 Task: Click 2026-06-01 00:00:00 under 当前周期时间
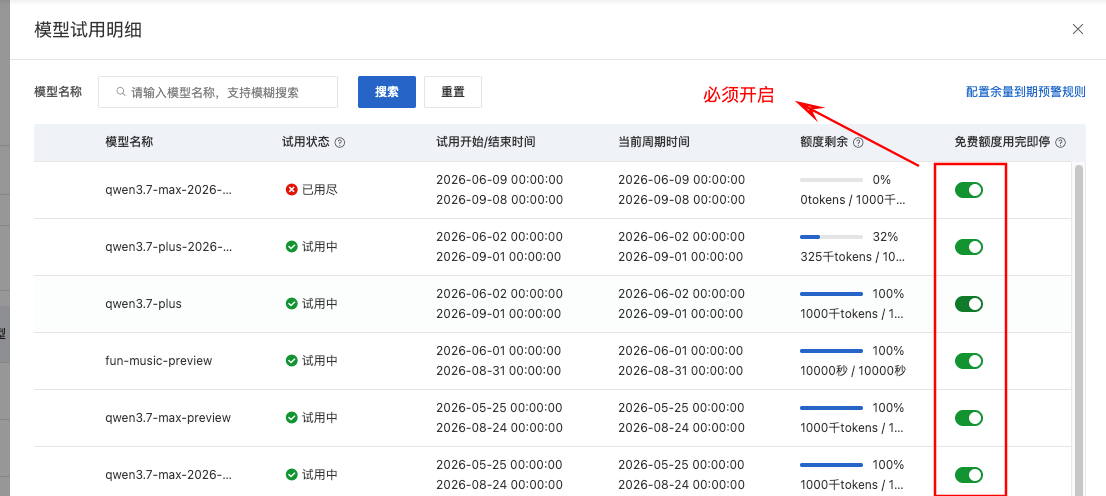click(681, 351)
